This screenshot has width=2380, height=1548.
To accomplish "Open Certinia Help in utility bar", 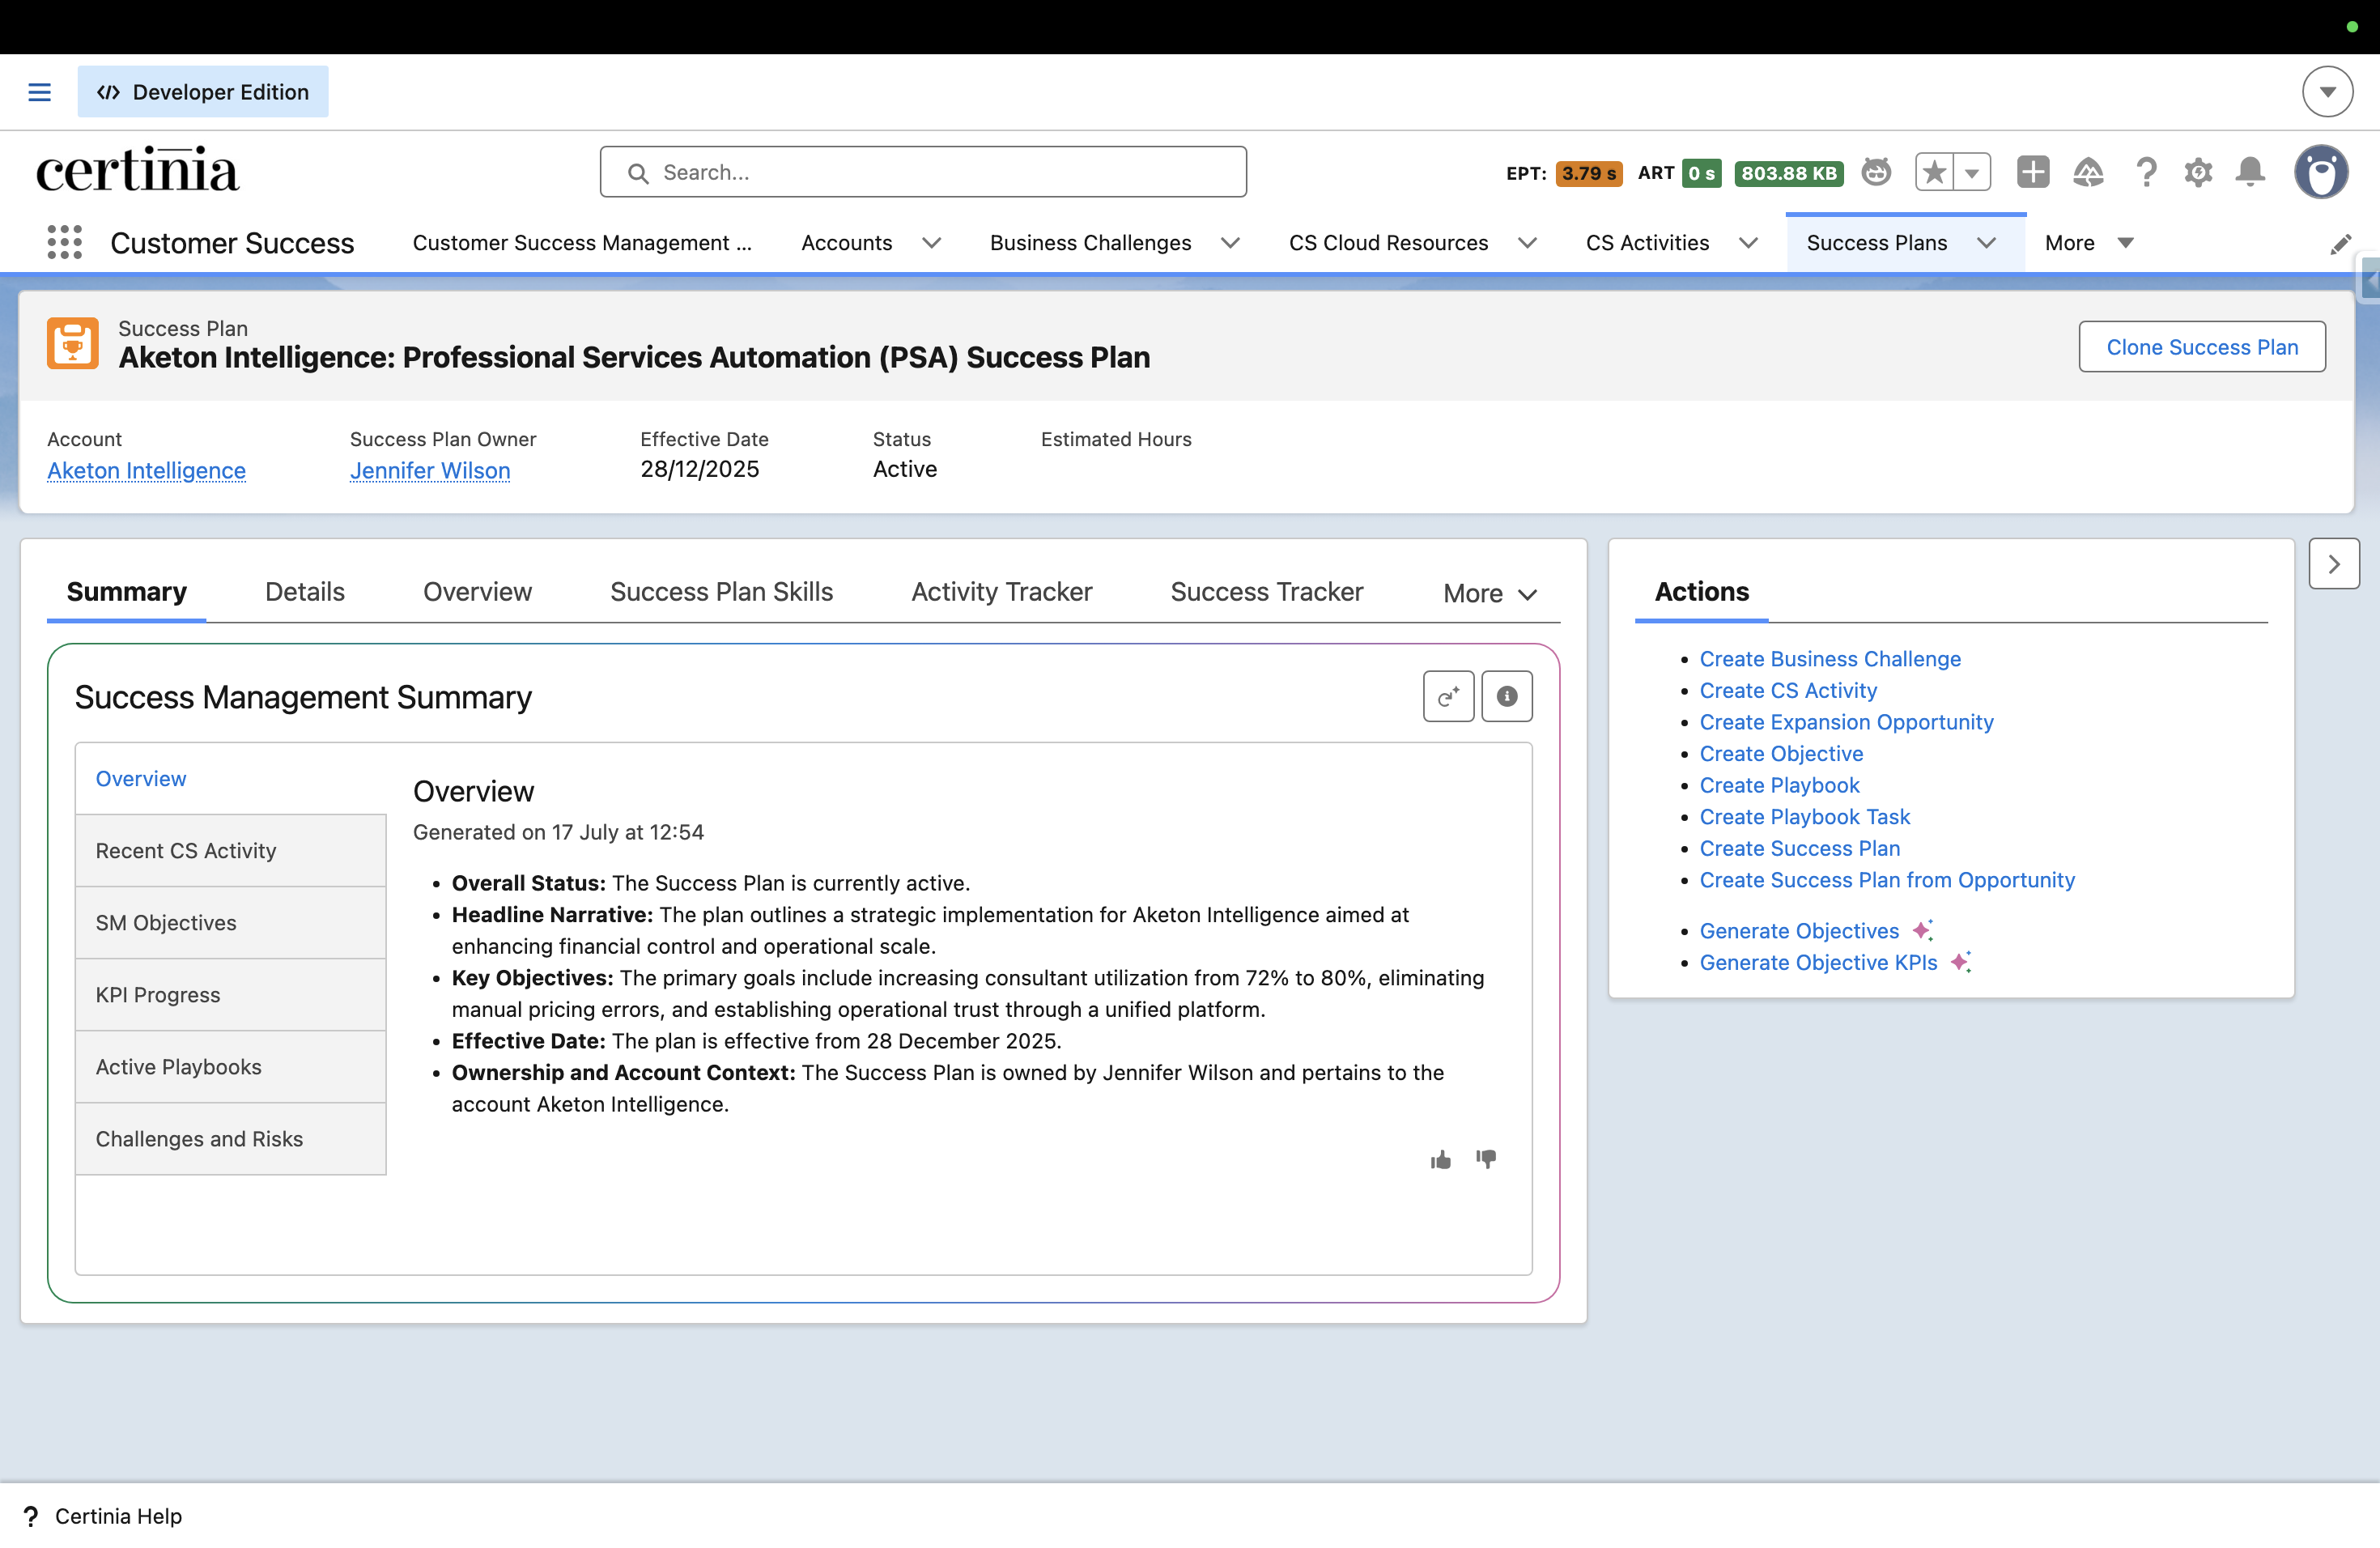I will 103,1516.
